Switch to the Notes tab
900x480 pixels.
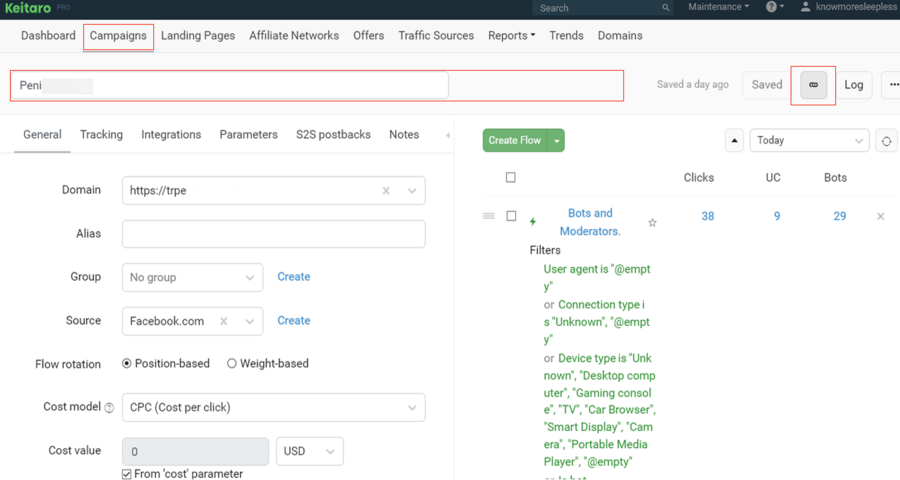coord(404,135)
